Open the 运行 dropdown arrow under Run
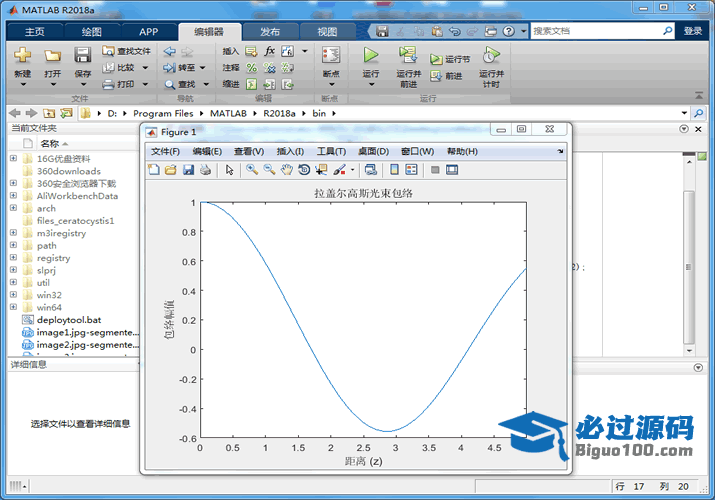Viewport: 715px width, 500px height. (x=371, y=85)
